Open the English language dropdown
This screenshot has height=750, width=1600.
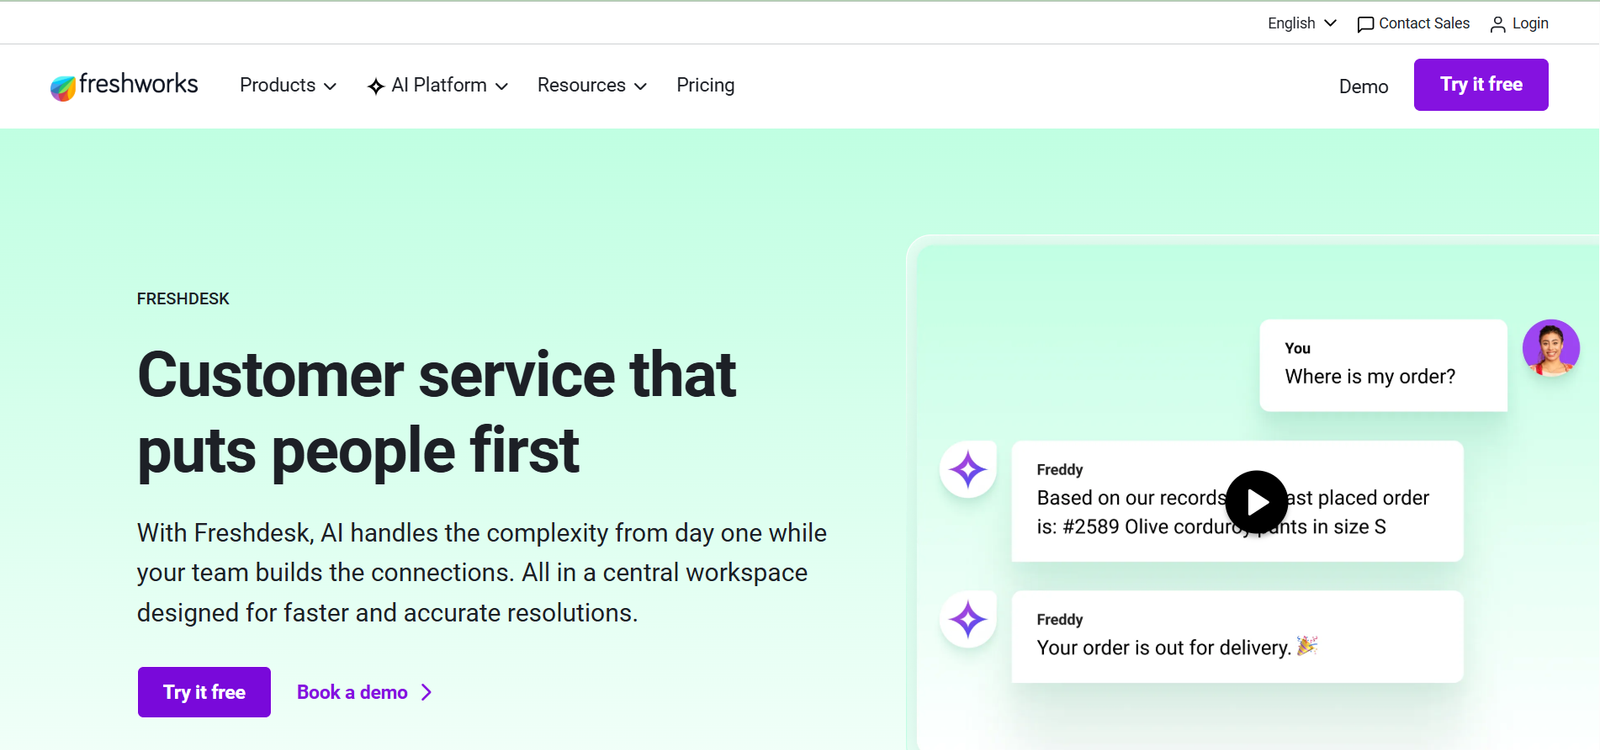pyautogui.click(x=1302, y=23)
